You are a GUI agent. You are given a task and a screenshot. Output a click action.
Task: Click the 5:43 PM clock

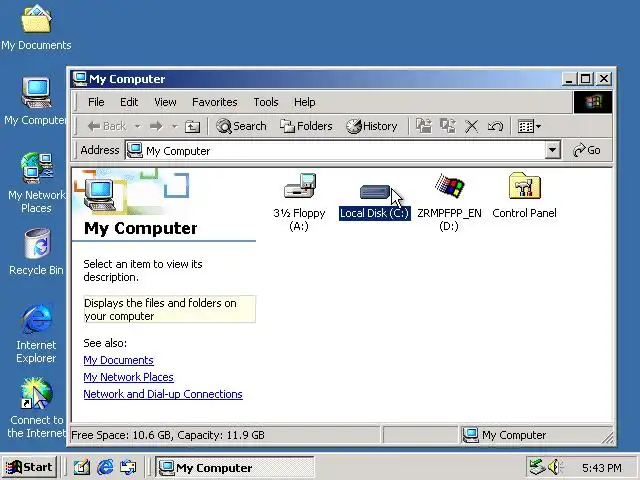602,467
